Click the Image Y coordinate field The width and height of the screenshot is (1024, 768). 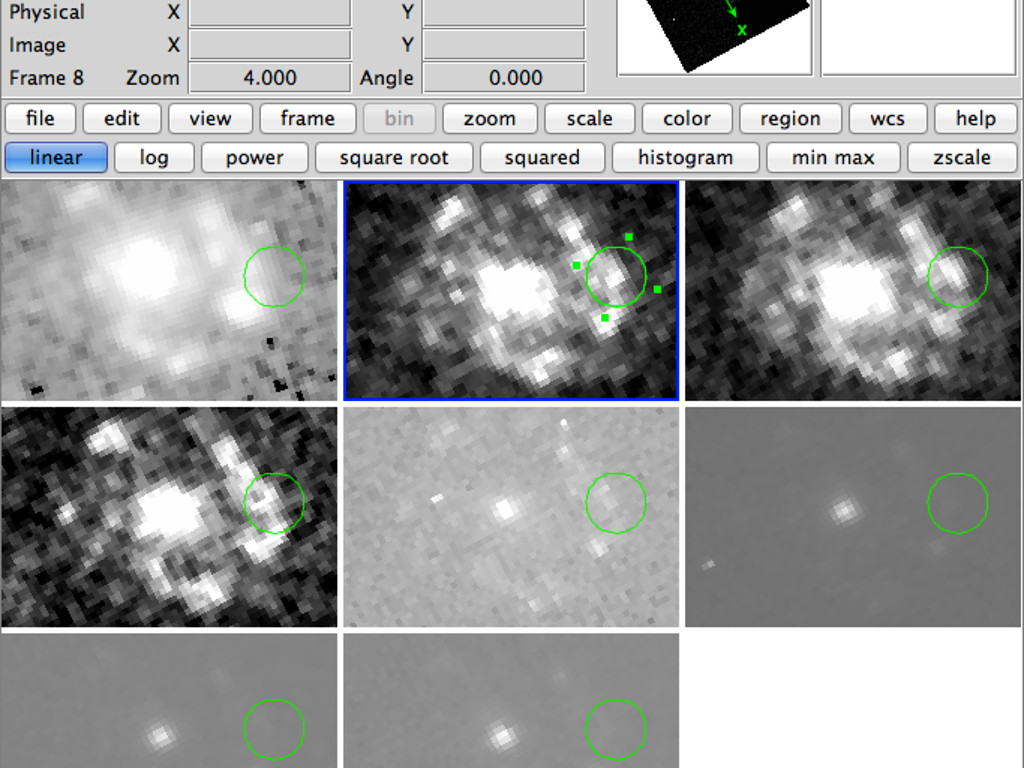(504, 45)
